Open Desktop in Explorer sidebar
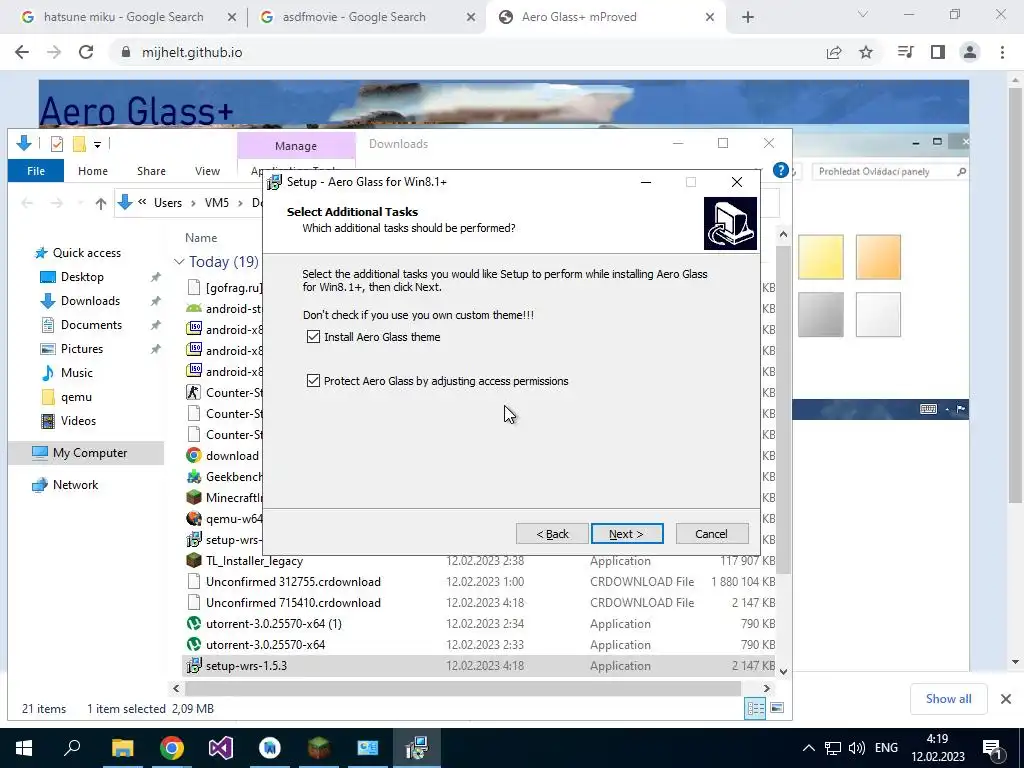 [x=82, y=277]
